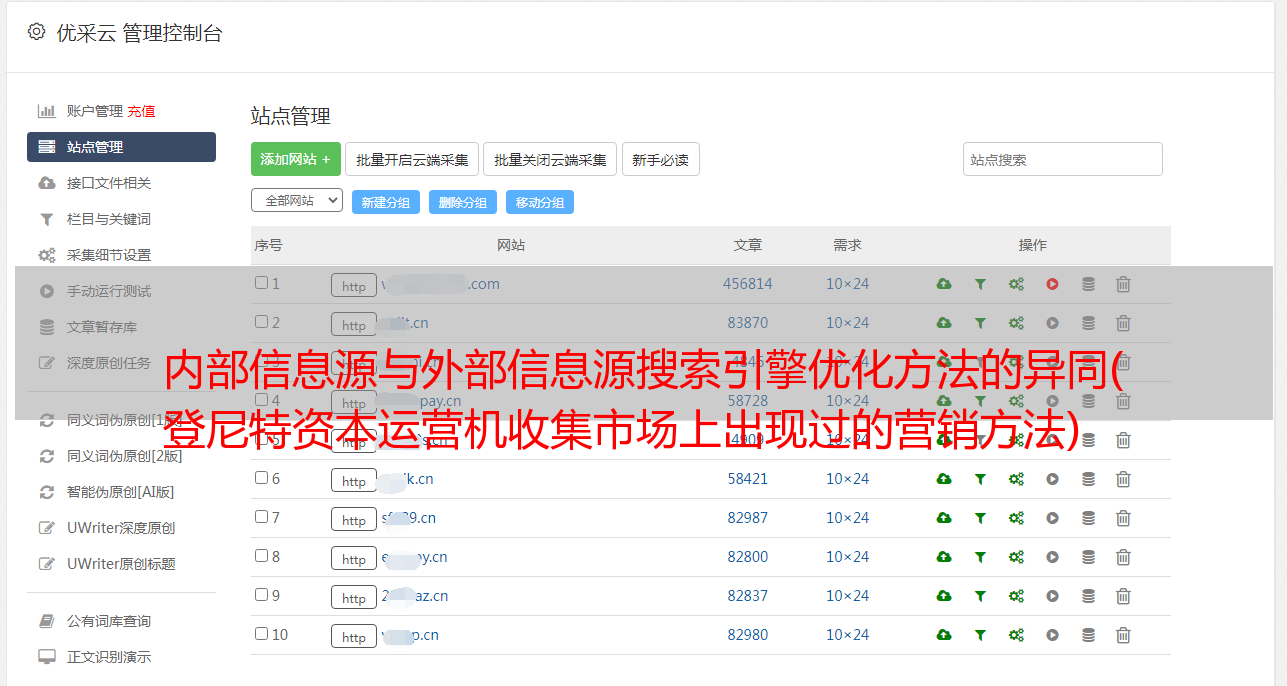Click the filter icon in row 1

tap(980, 284)
